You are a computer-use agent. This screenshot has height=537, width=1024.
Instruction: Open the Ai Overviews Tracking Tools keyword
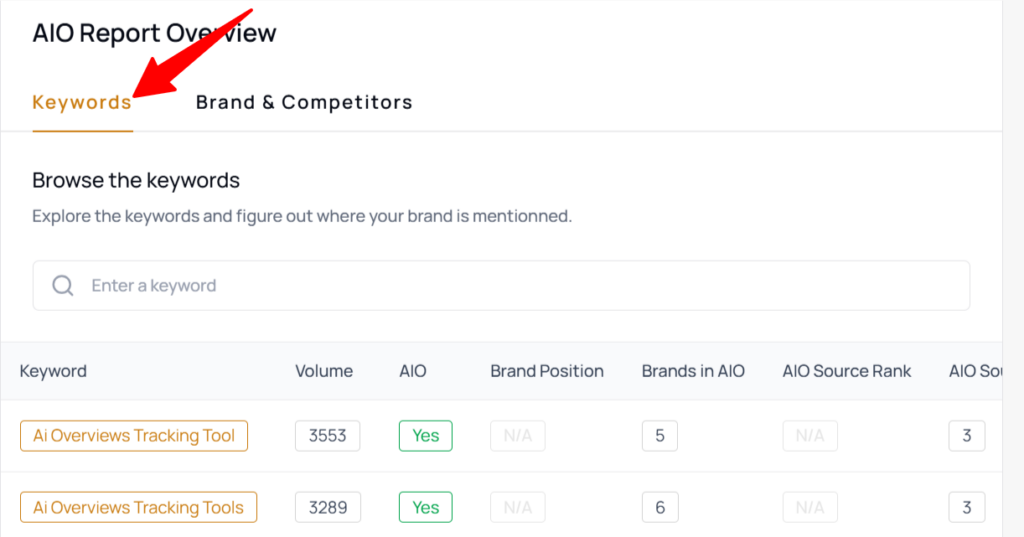[138, 507]
